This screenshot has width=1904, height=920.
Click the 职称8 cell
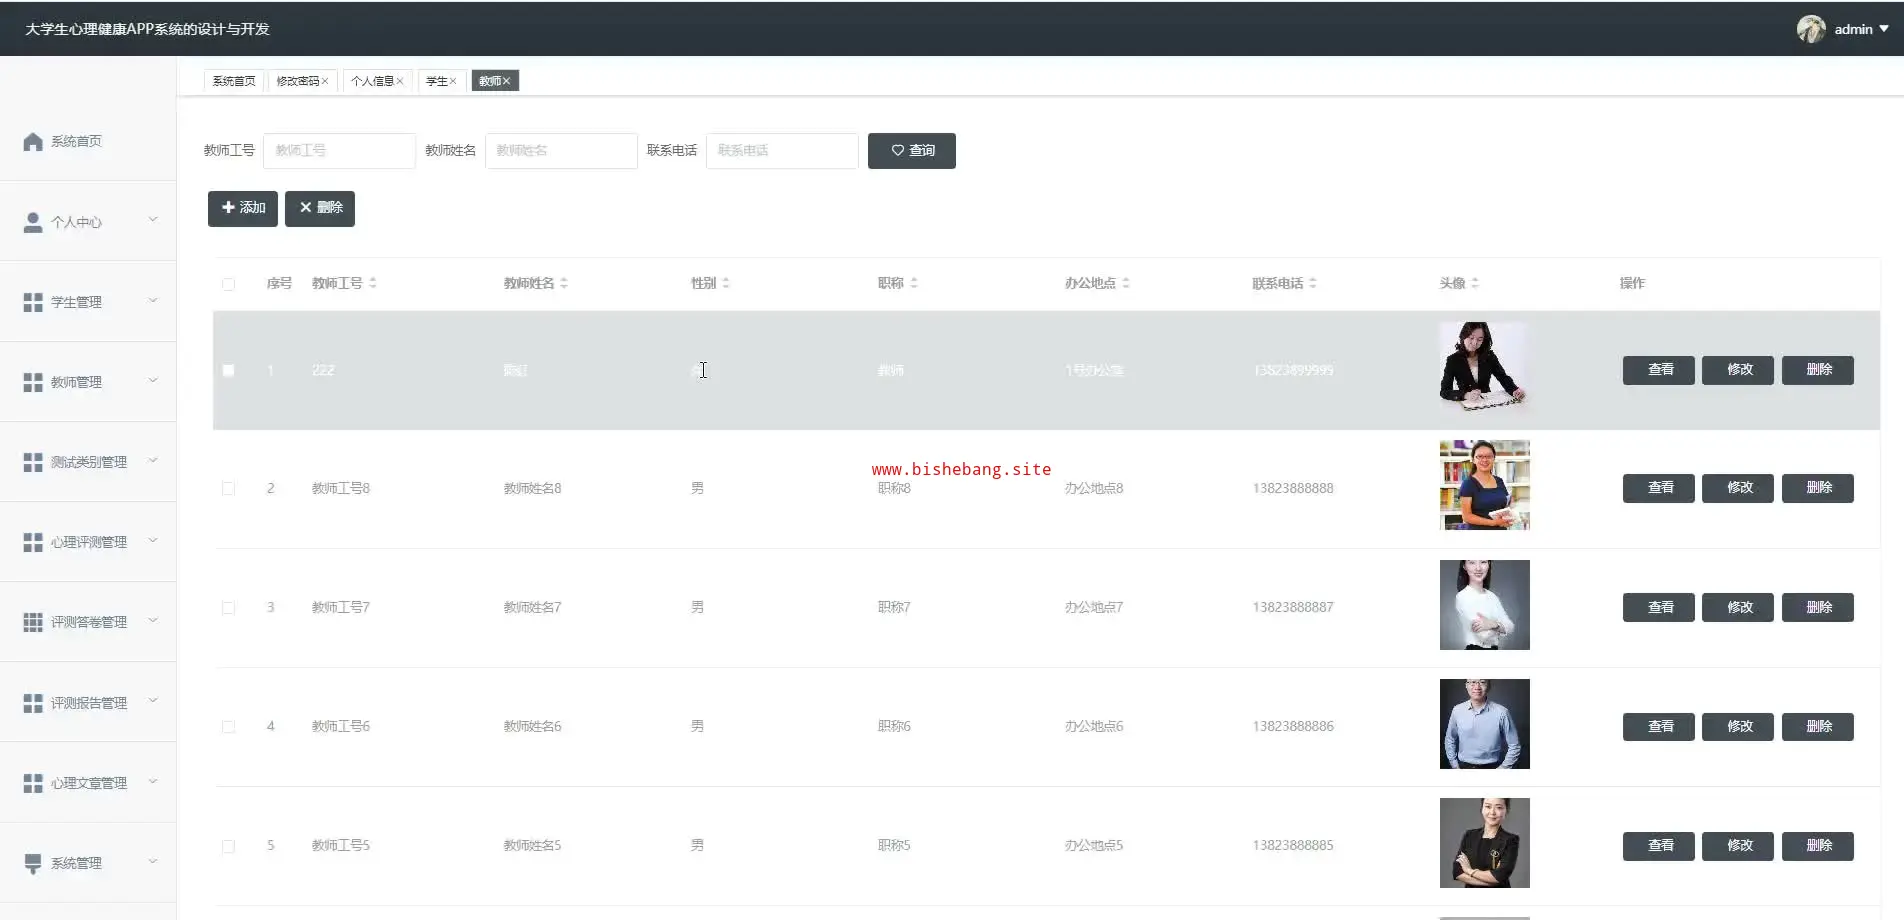[x=894, y=488]
